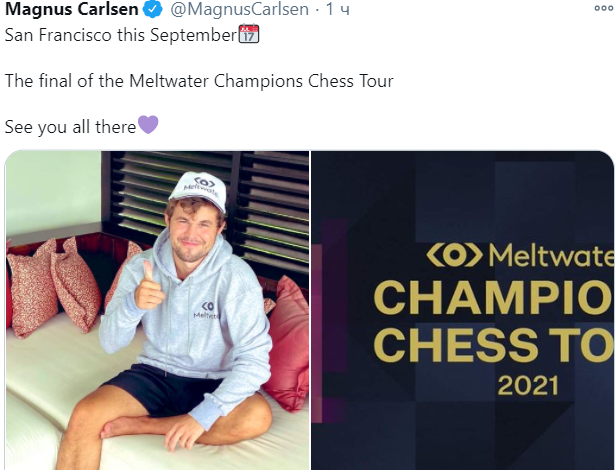Click the thumbs-up hand in the photo
The height and width of the screenshot is (470, 616).
[x=149, y=287]
